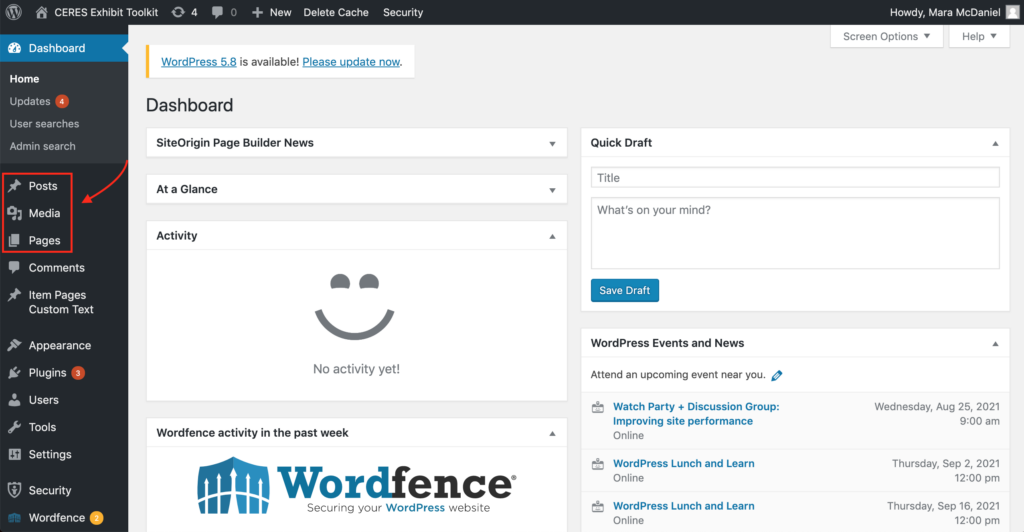The width and height of the screenshot is (1024, 532).
Task: Open Appearance in the sidebar
Action: (59, 346)
